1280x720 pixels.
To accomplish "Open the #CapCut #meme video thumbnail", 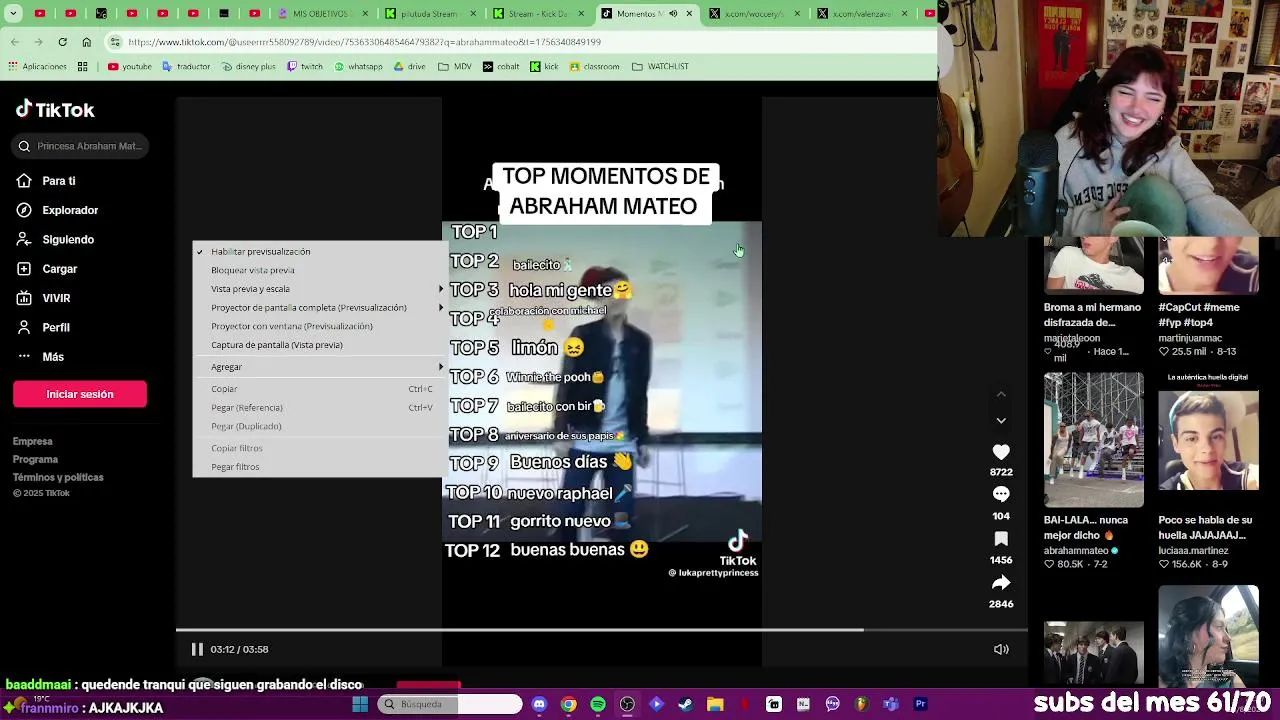I will click(1208, 265).
